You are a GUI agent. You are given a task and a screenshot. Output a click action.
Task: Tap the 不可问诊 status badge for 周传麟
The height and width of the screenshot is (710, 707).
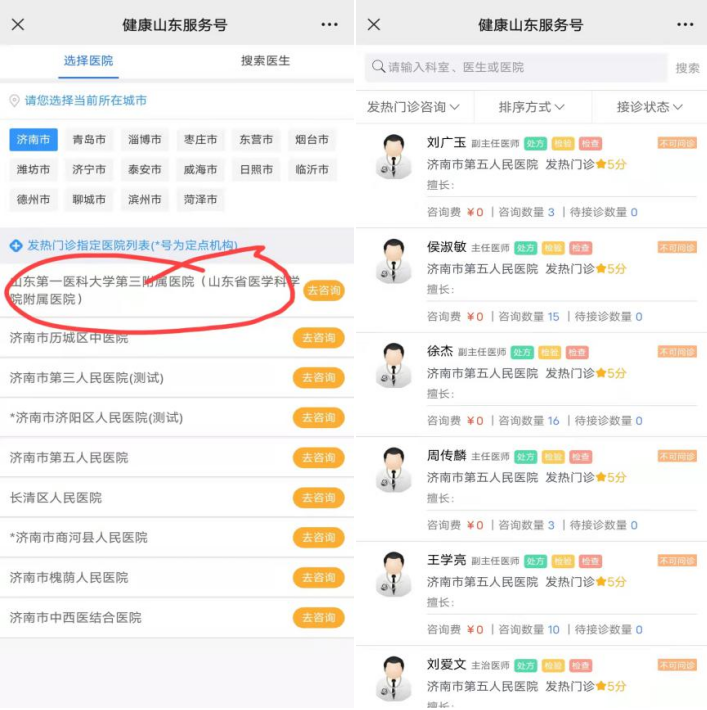click(677, 456)
